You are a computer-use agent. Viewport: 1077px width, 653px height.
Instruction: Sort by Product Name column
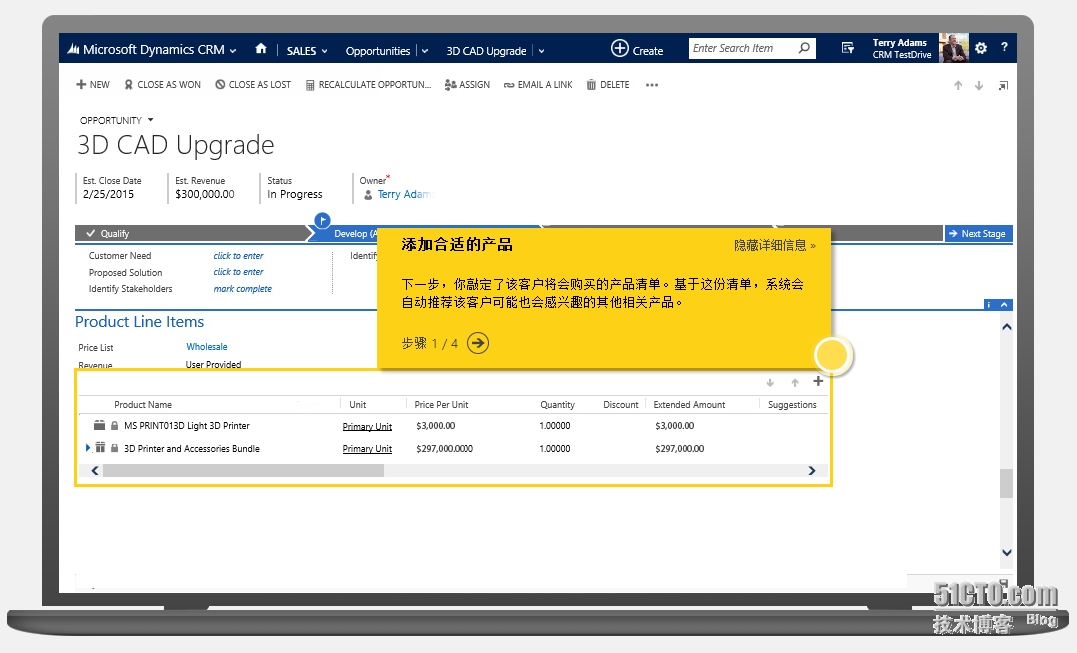(143, 404)
